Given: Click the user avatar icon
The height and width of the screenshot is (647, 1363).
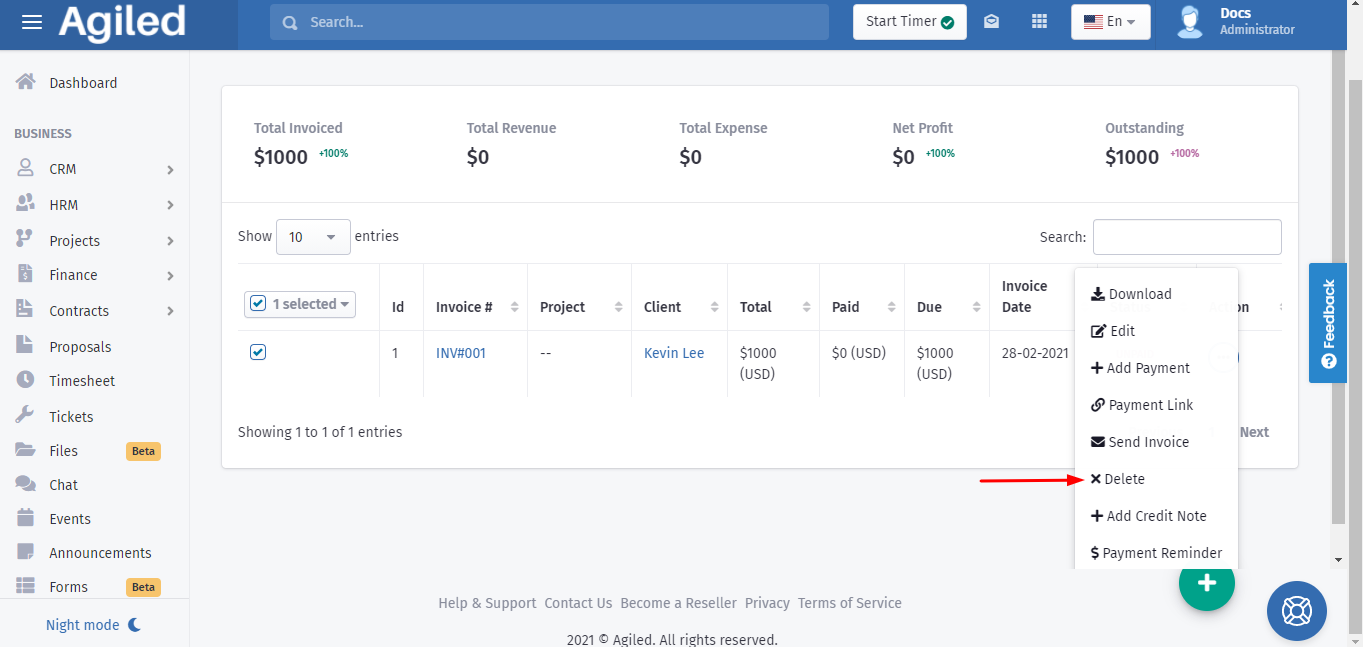Looking at the screenshot, I should (x=1189, y=22).
